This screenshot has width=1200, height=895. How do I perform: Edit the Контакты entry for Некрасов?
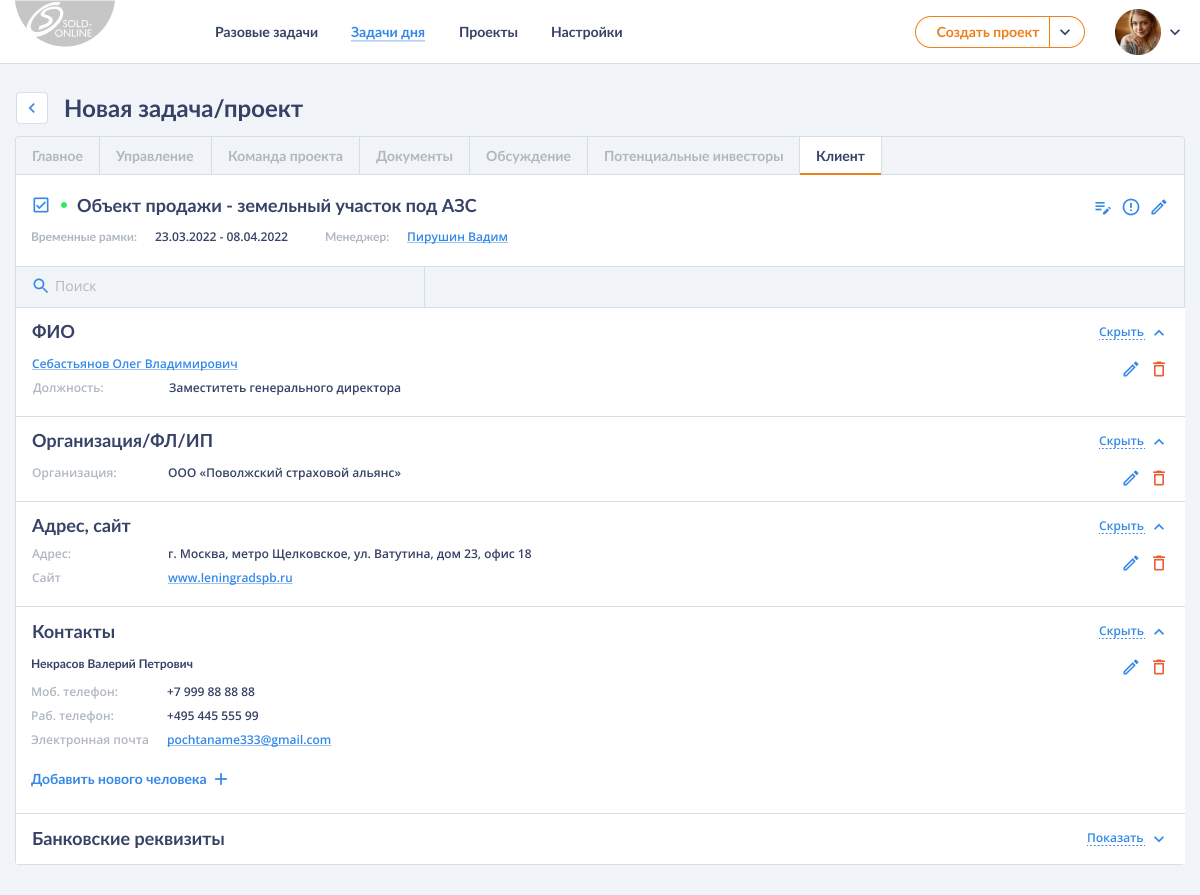point(1131,667)
